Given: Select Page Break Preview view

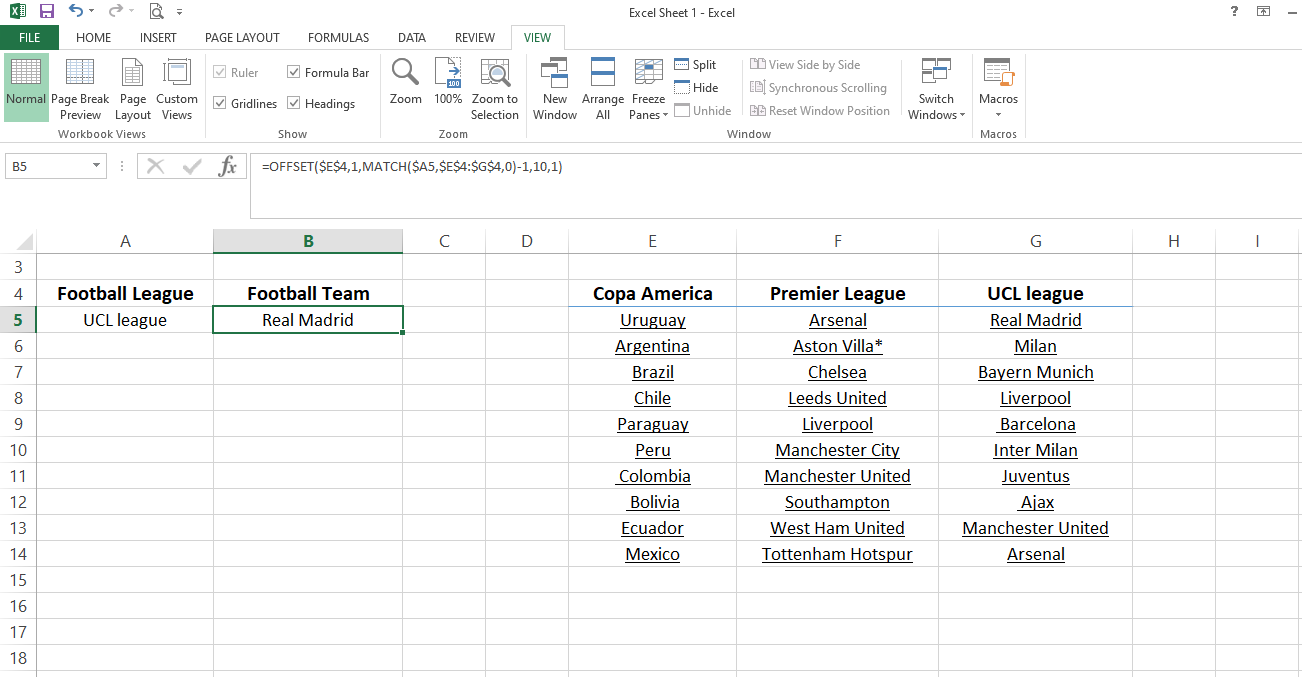Looking at the screenshot, I should pos(80,88).
